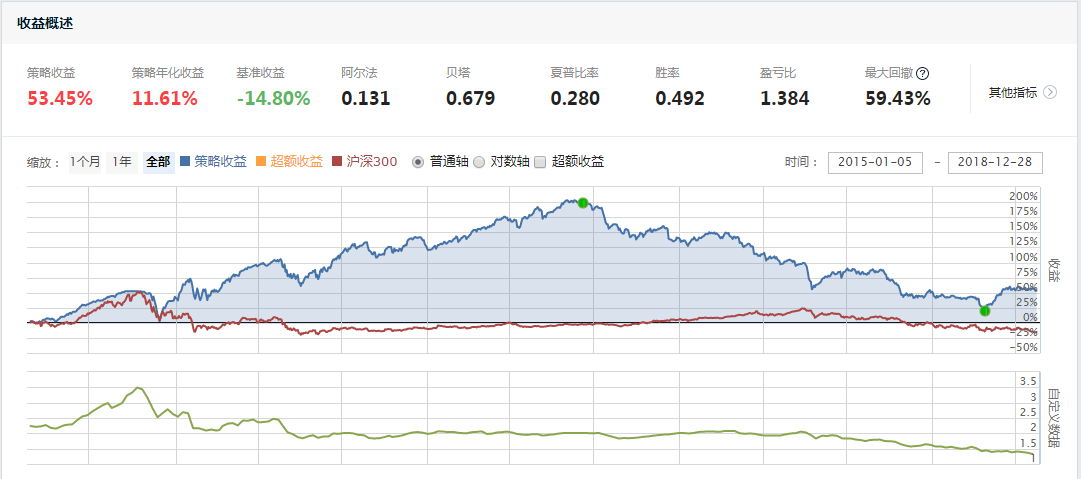Open the 最大回撤 help question-mark icon
The image size is (1081, 479).
click(x=923, y=73)
